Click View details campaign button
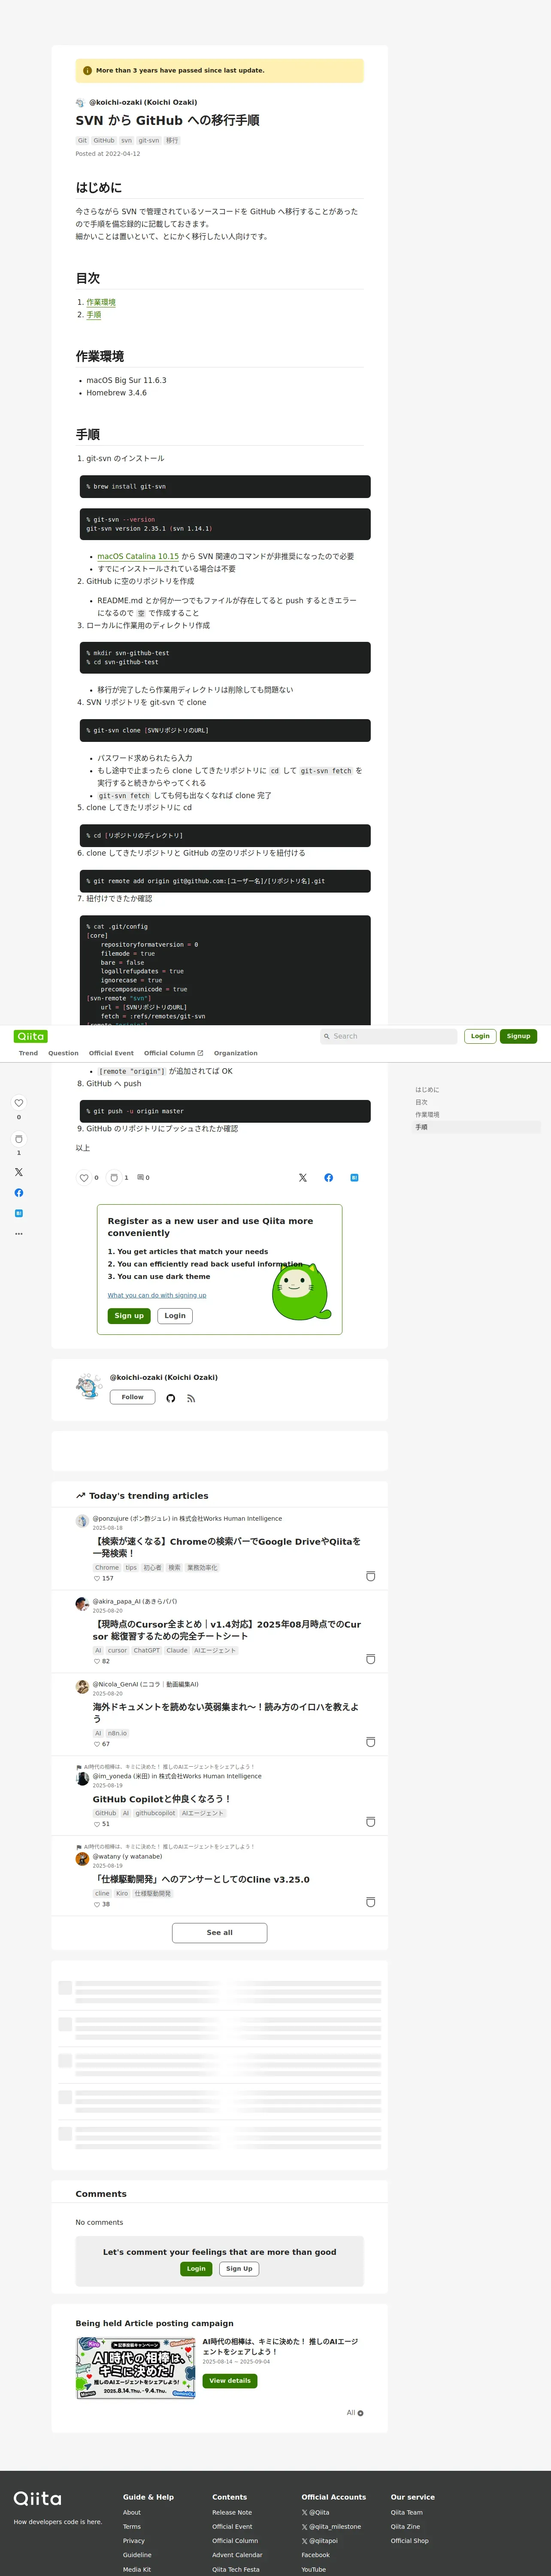 tap(230, 2381)
